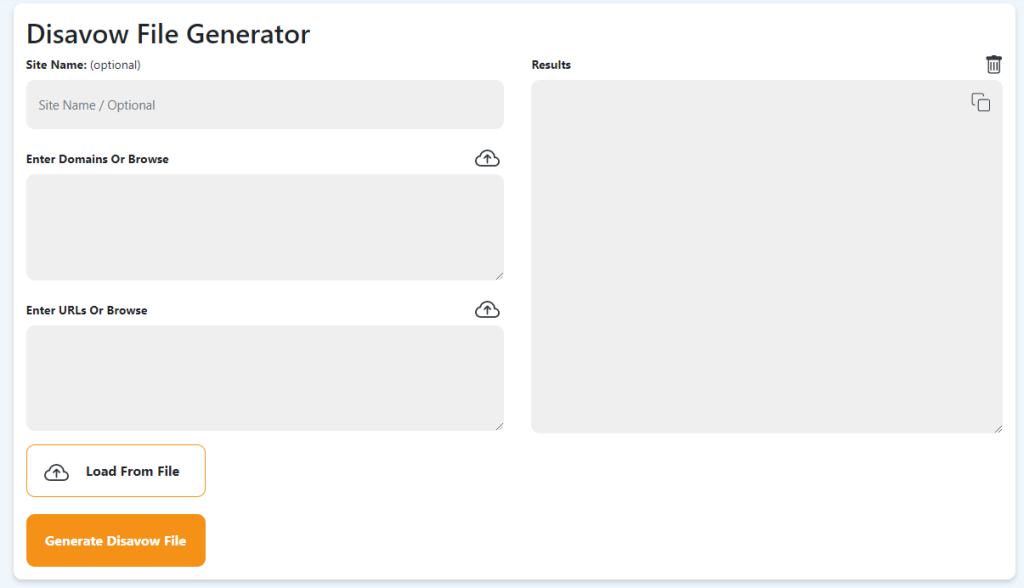
Task: Click the upload icon beside Enter URLs
Action: pos(487,309)
